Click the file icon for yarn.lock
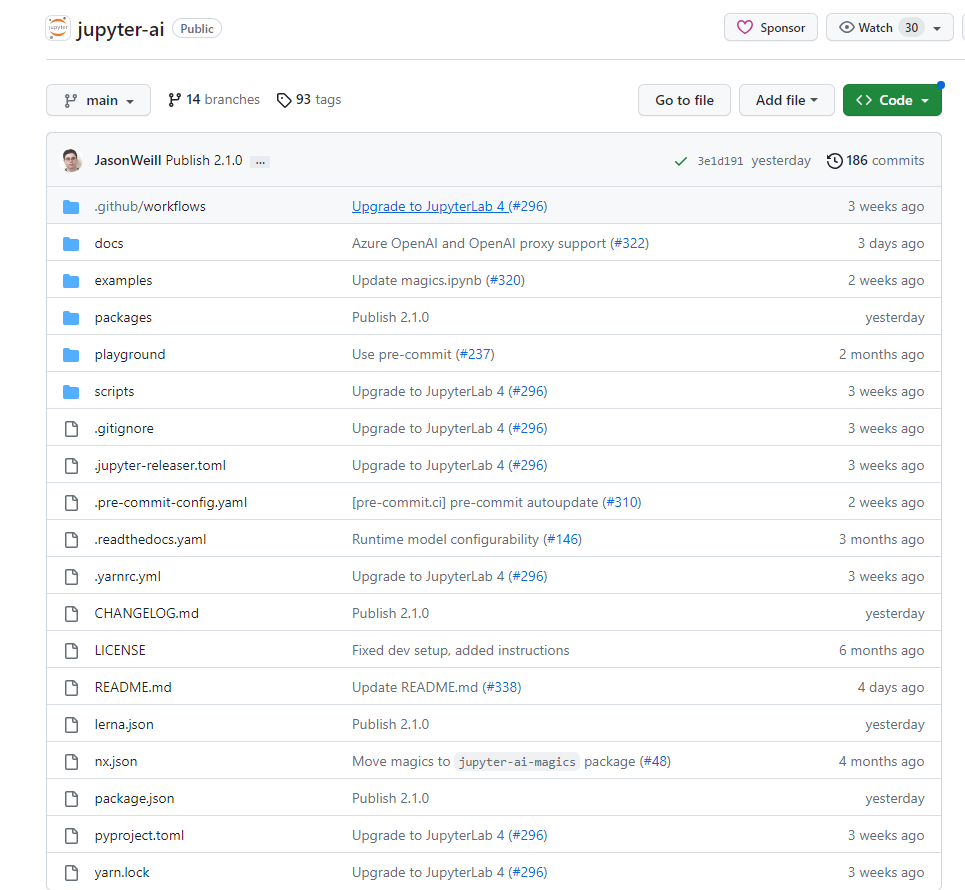The width and height of the screenshot is (965, 890). [x=71, y=872]
